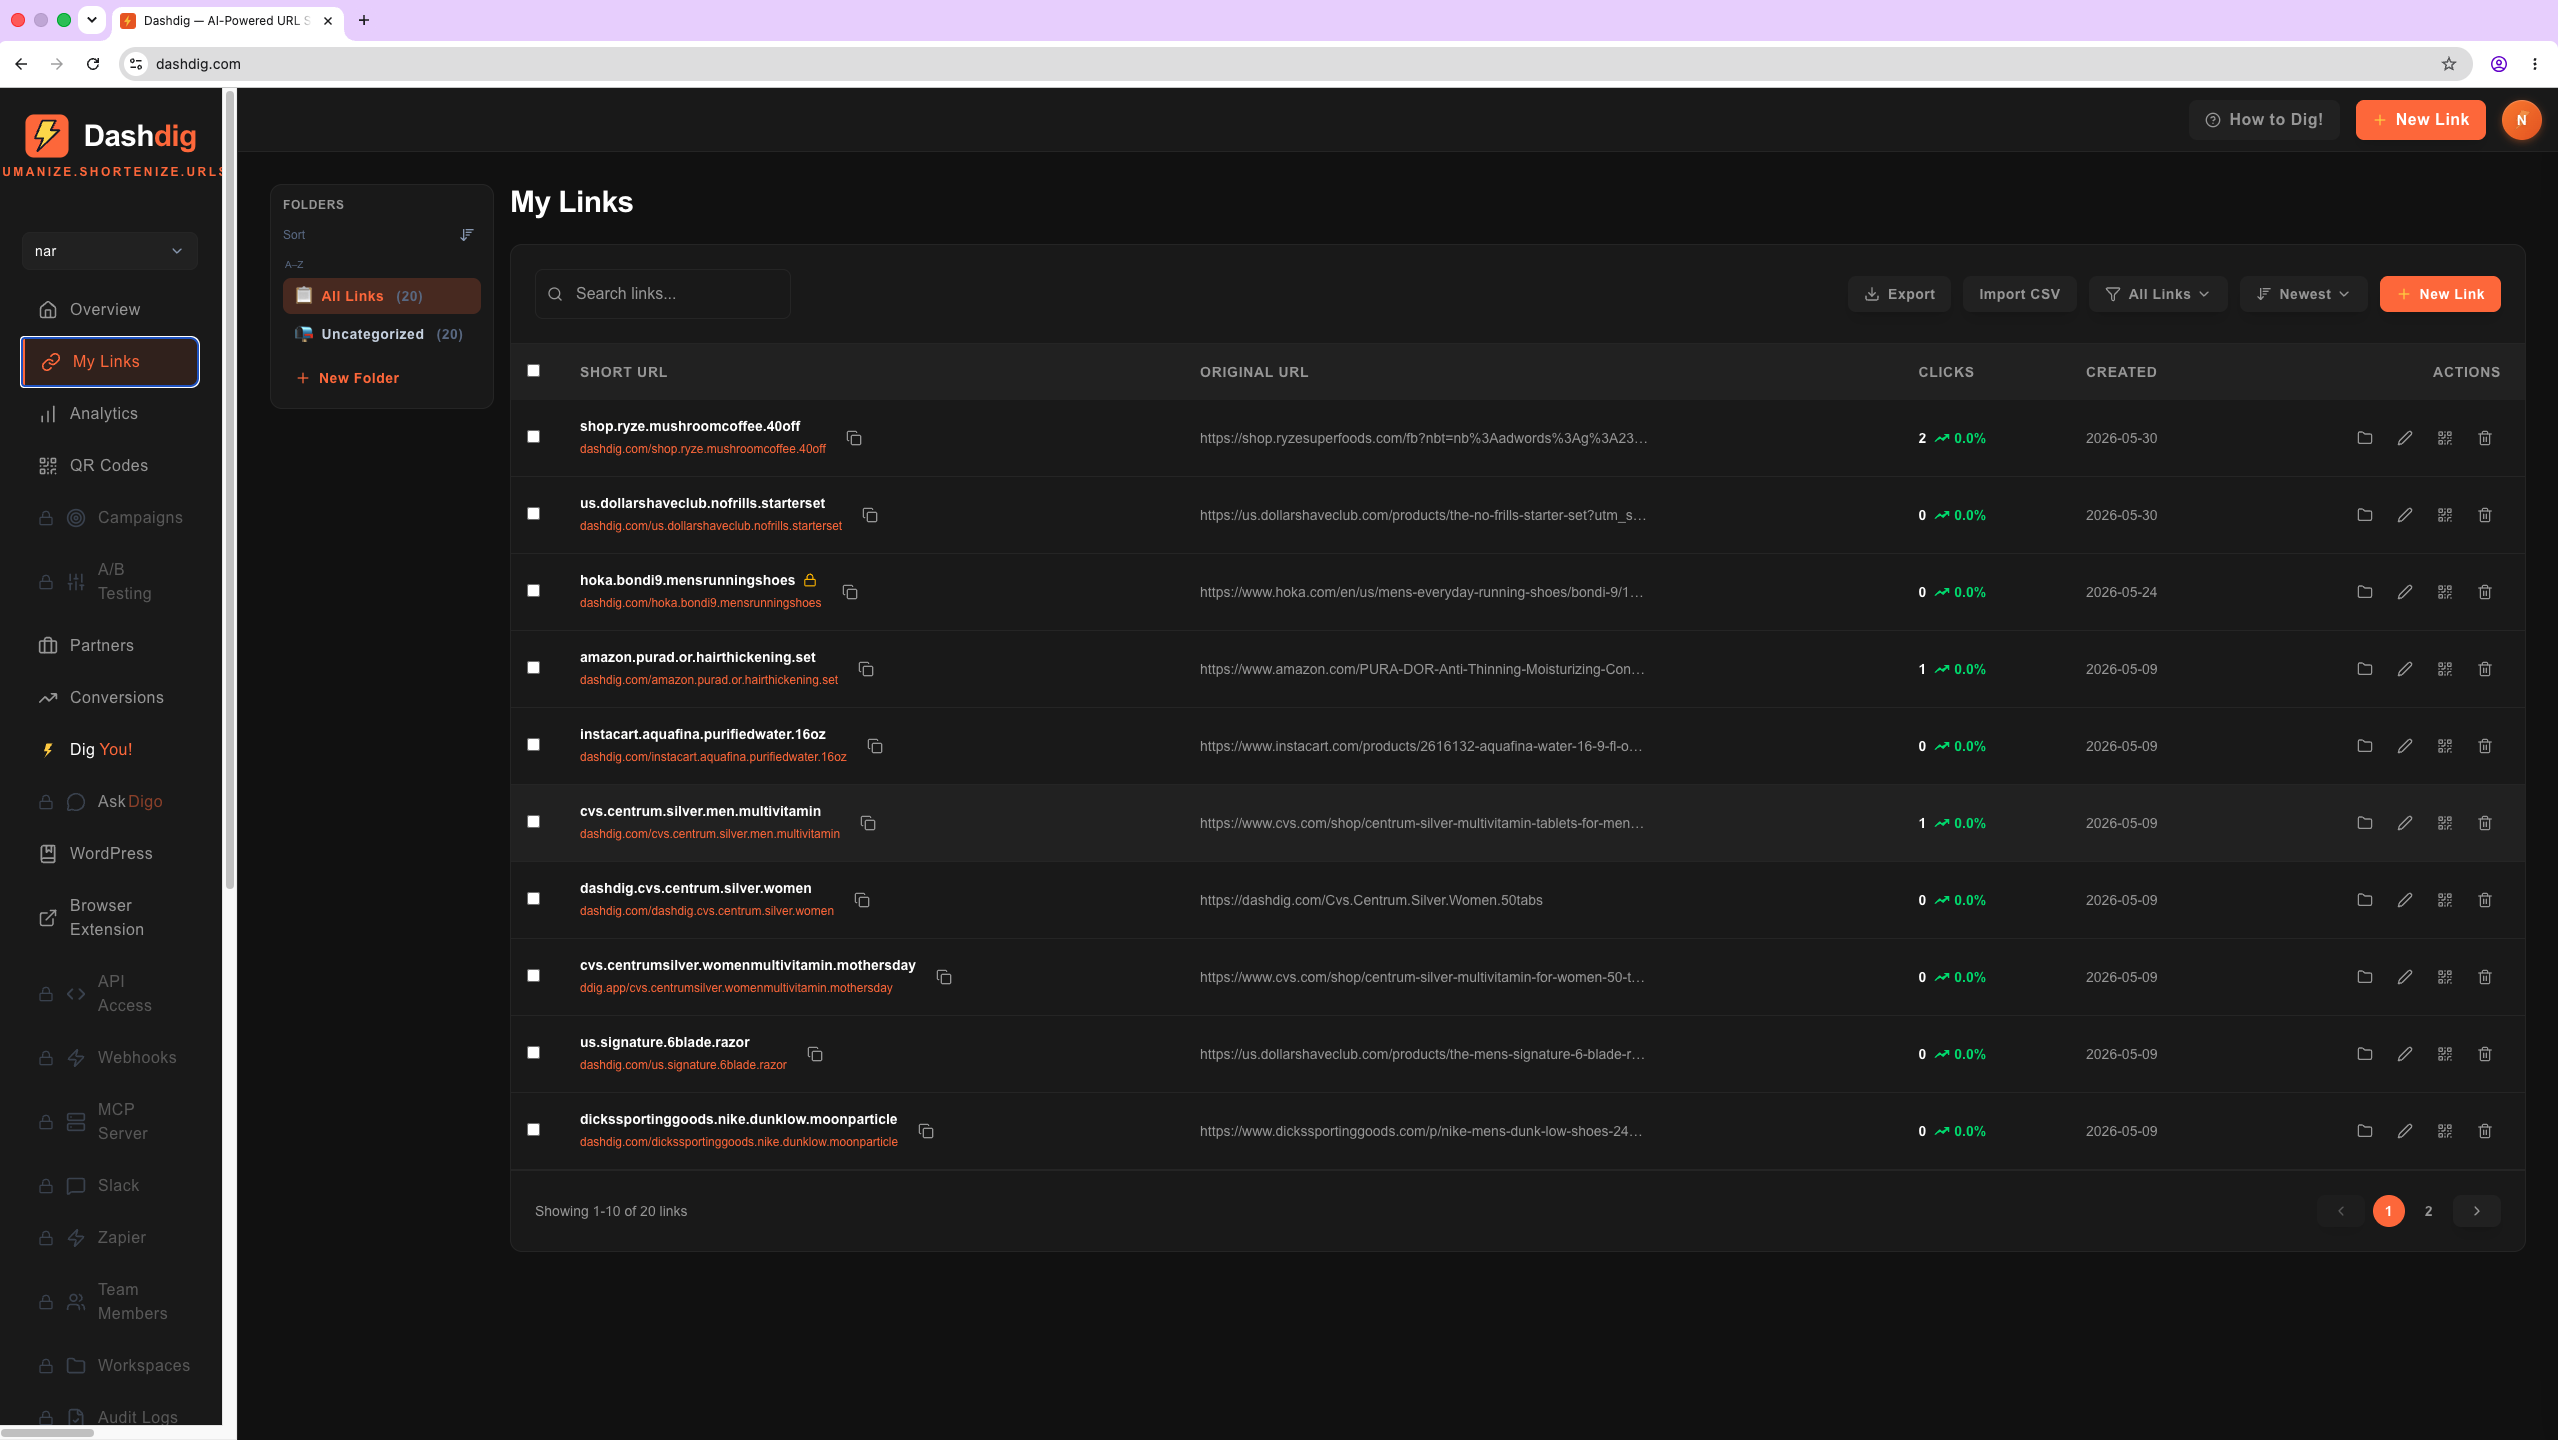2558x1440 pixels.
Task: Check the shop.ryze.mushroomcoffee.40off row
Action: 534,437
